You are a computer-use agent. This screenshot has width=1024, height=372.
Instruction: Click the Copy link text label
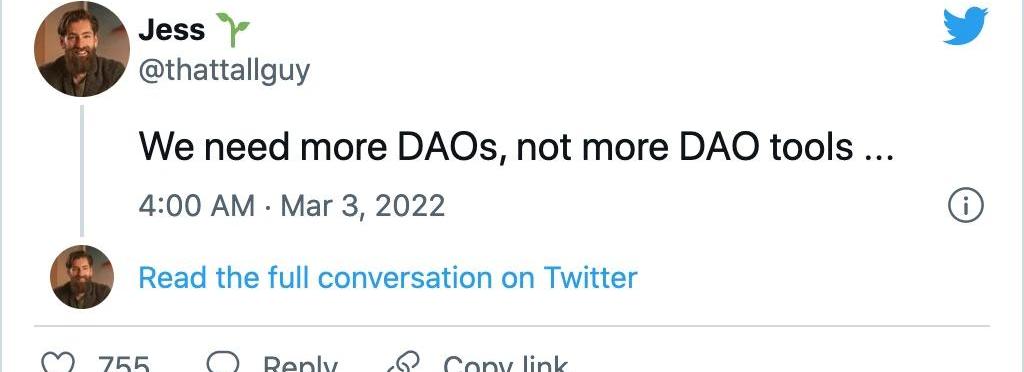505,364
